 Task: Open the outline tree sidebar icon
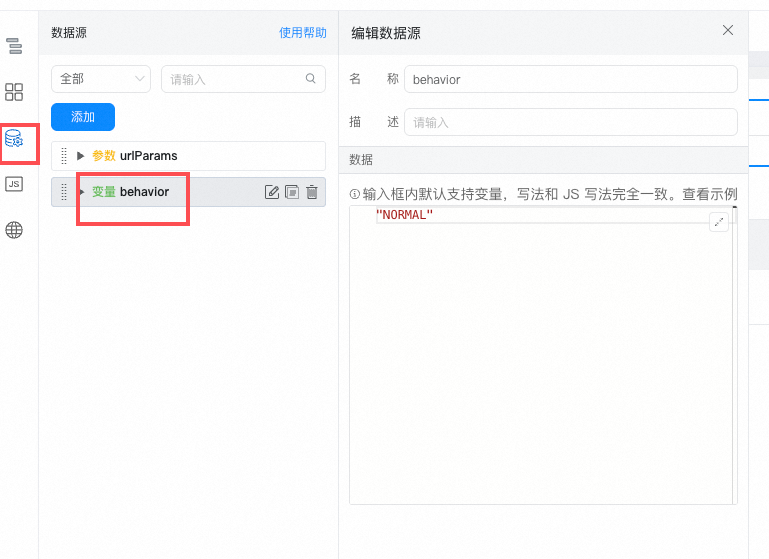pos(14,46)
